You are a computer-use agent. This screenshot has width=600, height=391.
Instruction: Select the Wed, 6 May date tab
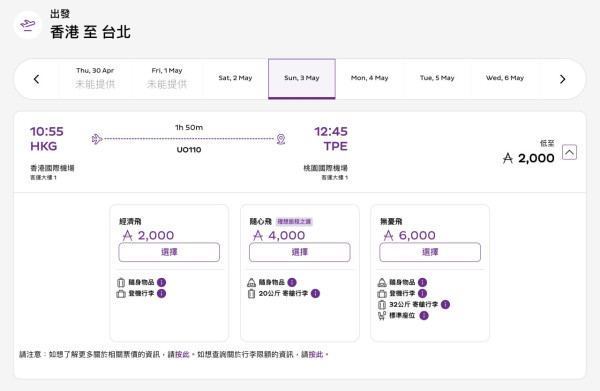505,78
